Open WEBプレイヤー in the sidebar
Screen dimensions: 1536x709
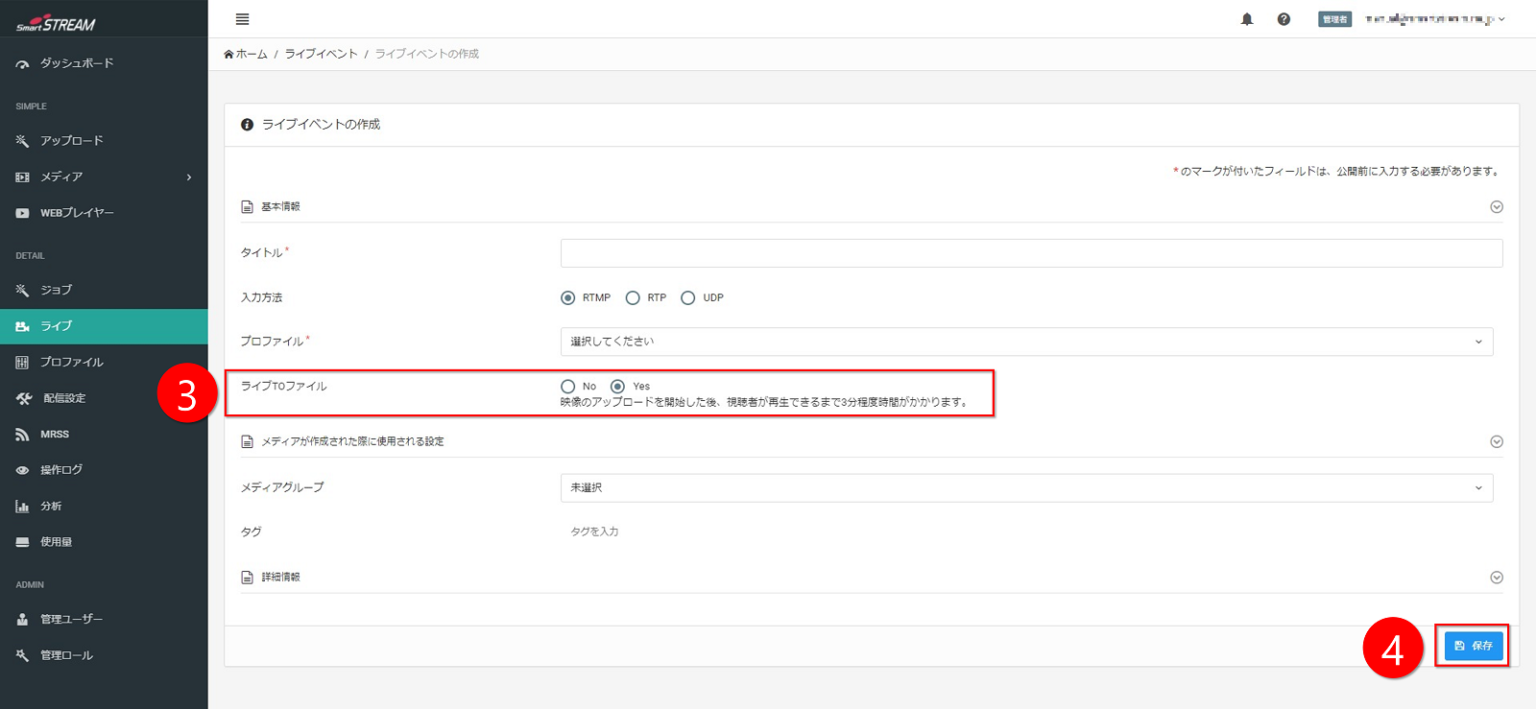click(76, 213)
